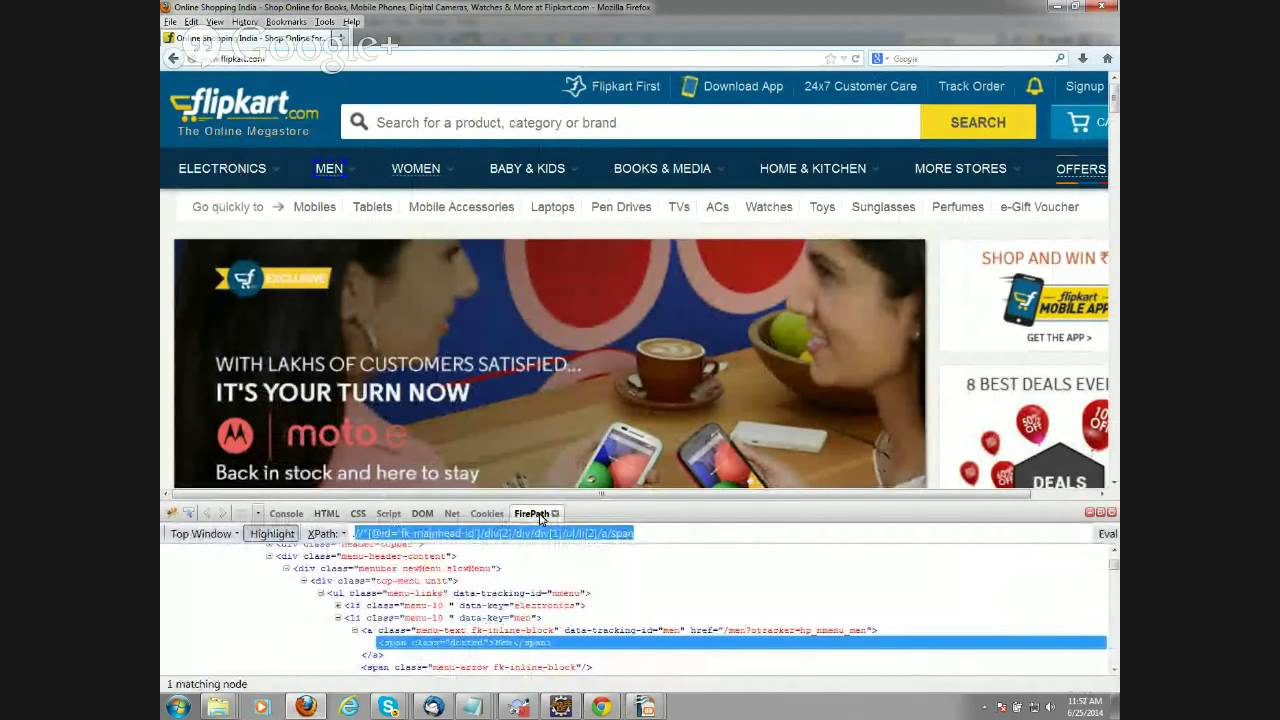This screenshot has height=720, width=1280.
Task: Open the BOOKS & MEDIA category
Action: point(662,168)
